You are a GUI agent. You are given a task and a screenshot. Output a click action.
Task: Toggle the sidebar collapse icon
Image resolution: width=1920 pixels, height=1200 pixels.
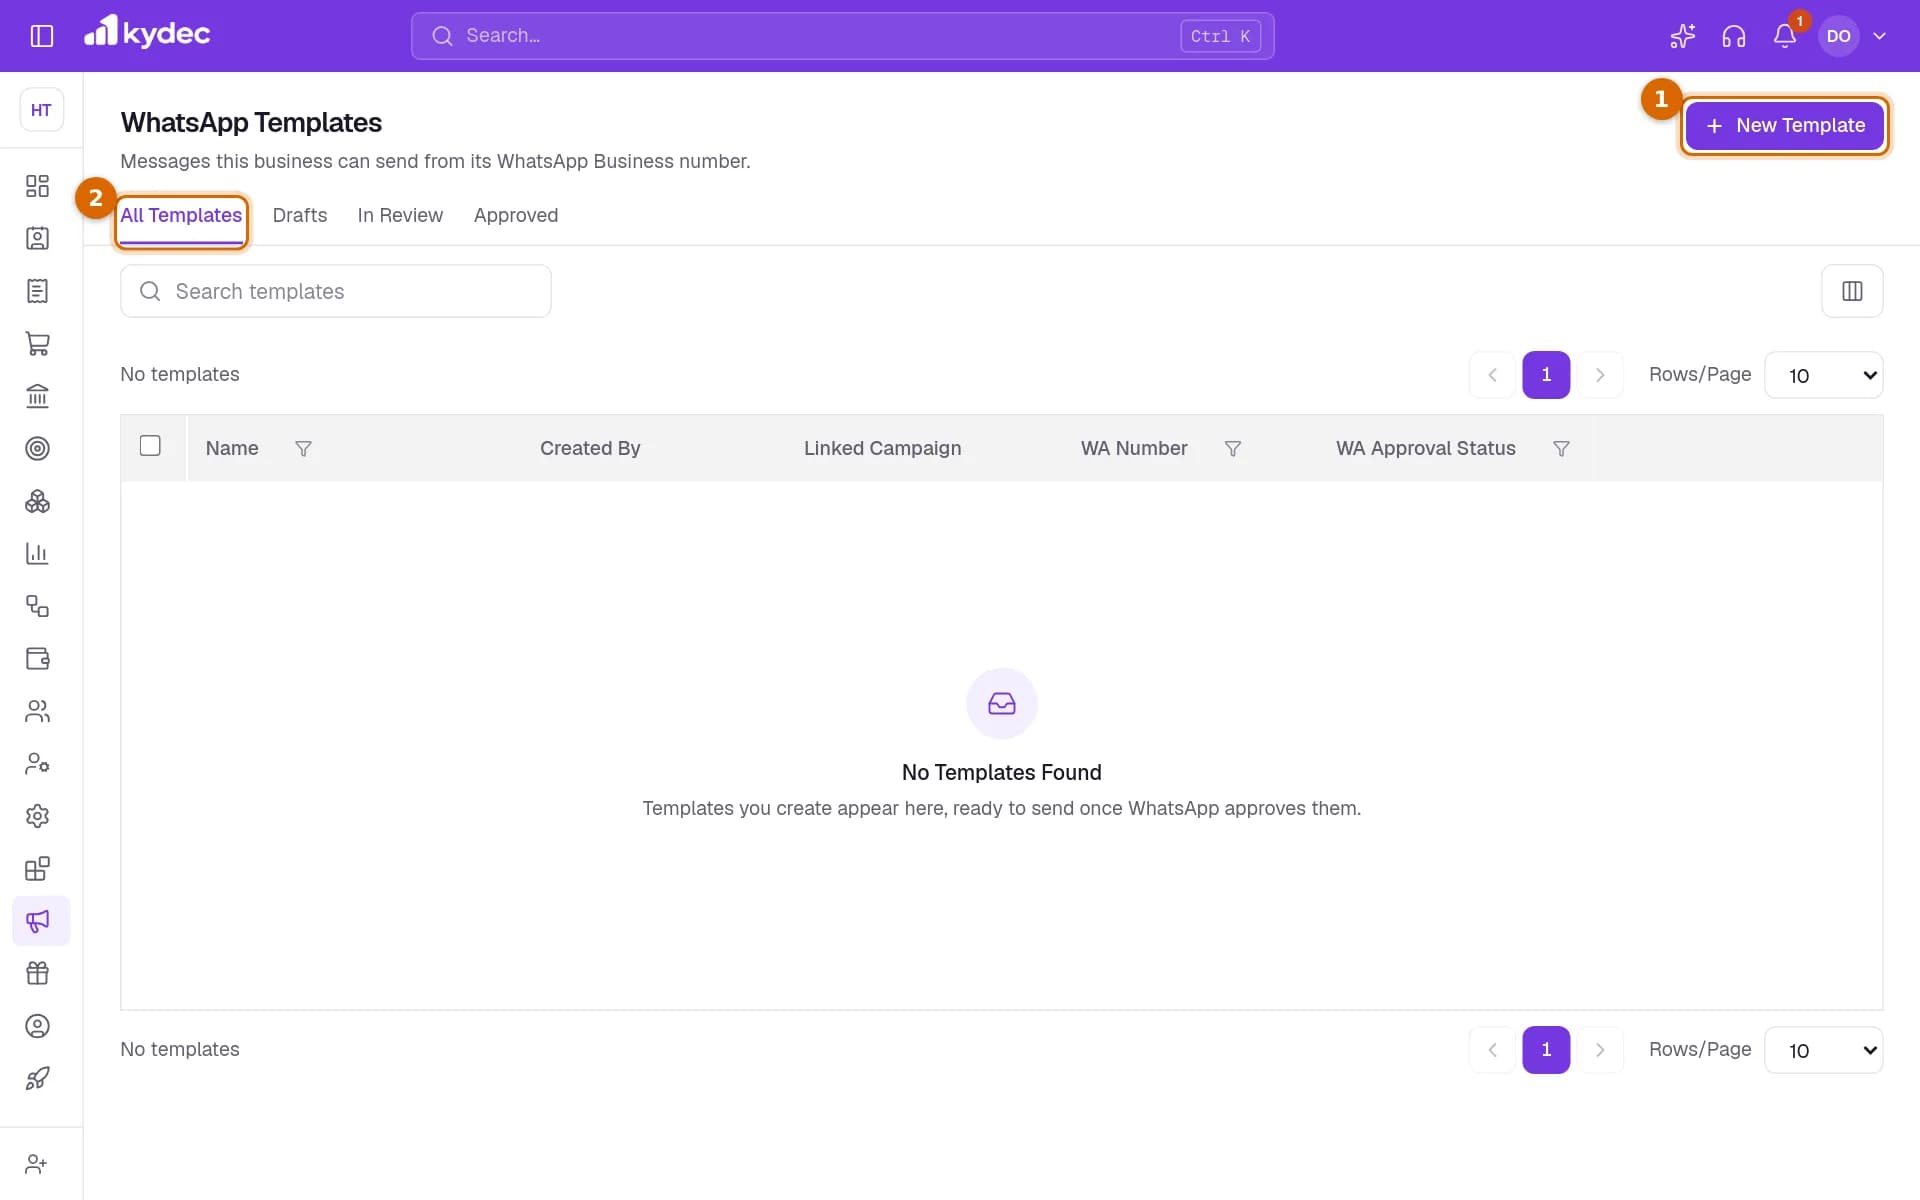click(x=41, y=36)
